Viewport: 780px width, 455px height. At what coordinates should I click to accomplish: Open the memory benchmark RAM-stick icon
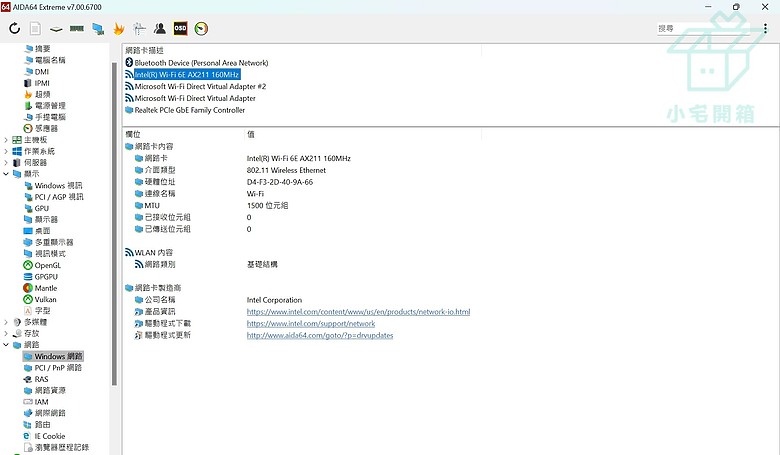click(x=77, y=28)
